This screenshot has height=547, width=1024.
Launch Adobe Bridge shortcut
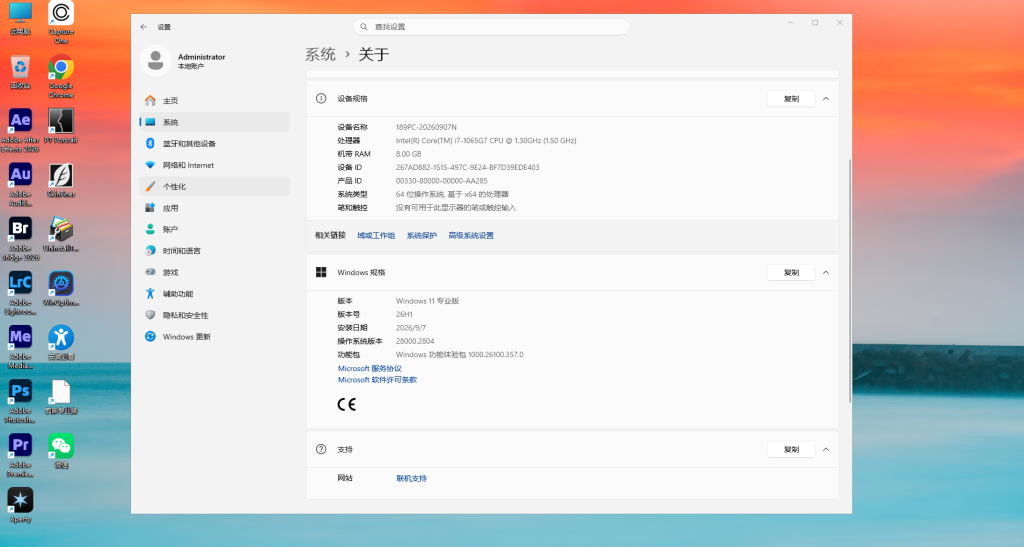20,239
